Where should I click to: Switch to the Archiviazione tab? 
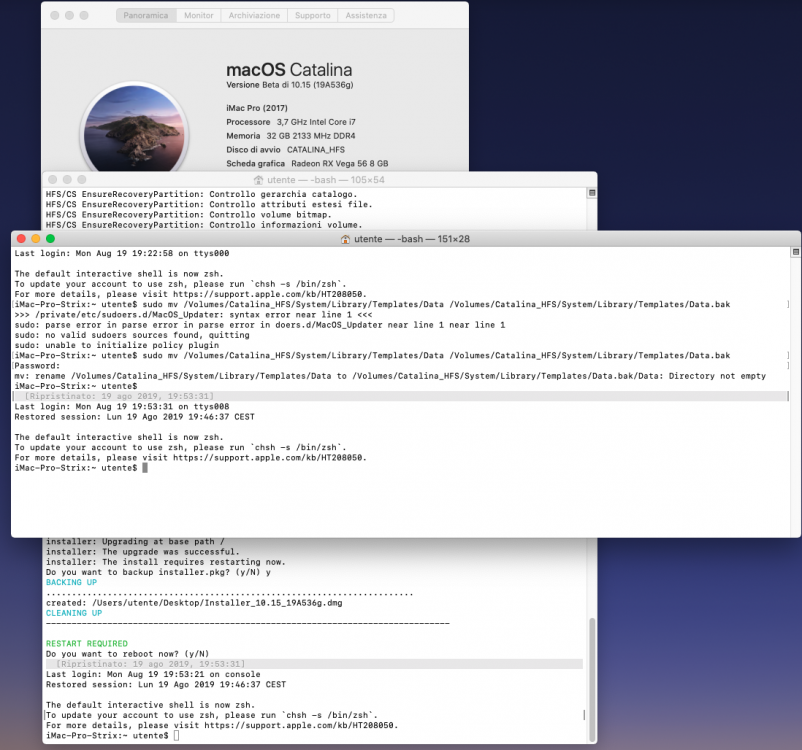click(254, 15)
